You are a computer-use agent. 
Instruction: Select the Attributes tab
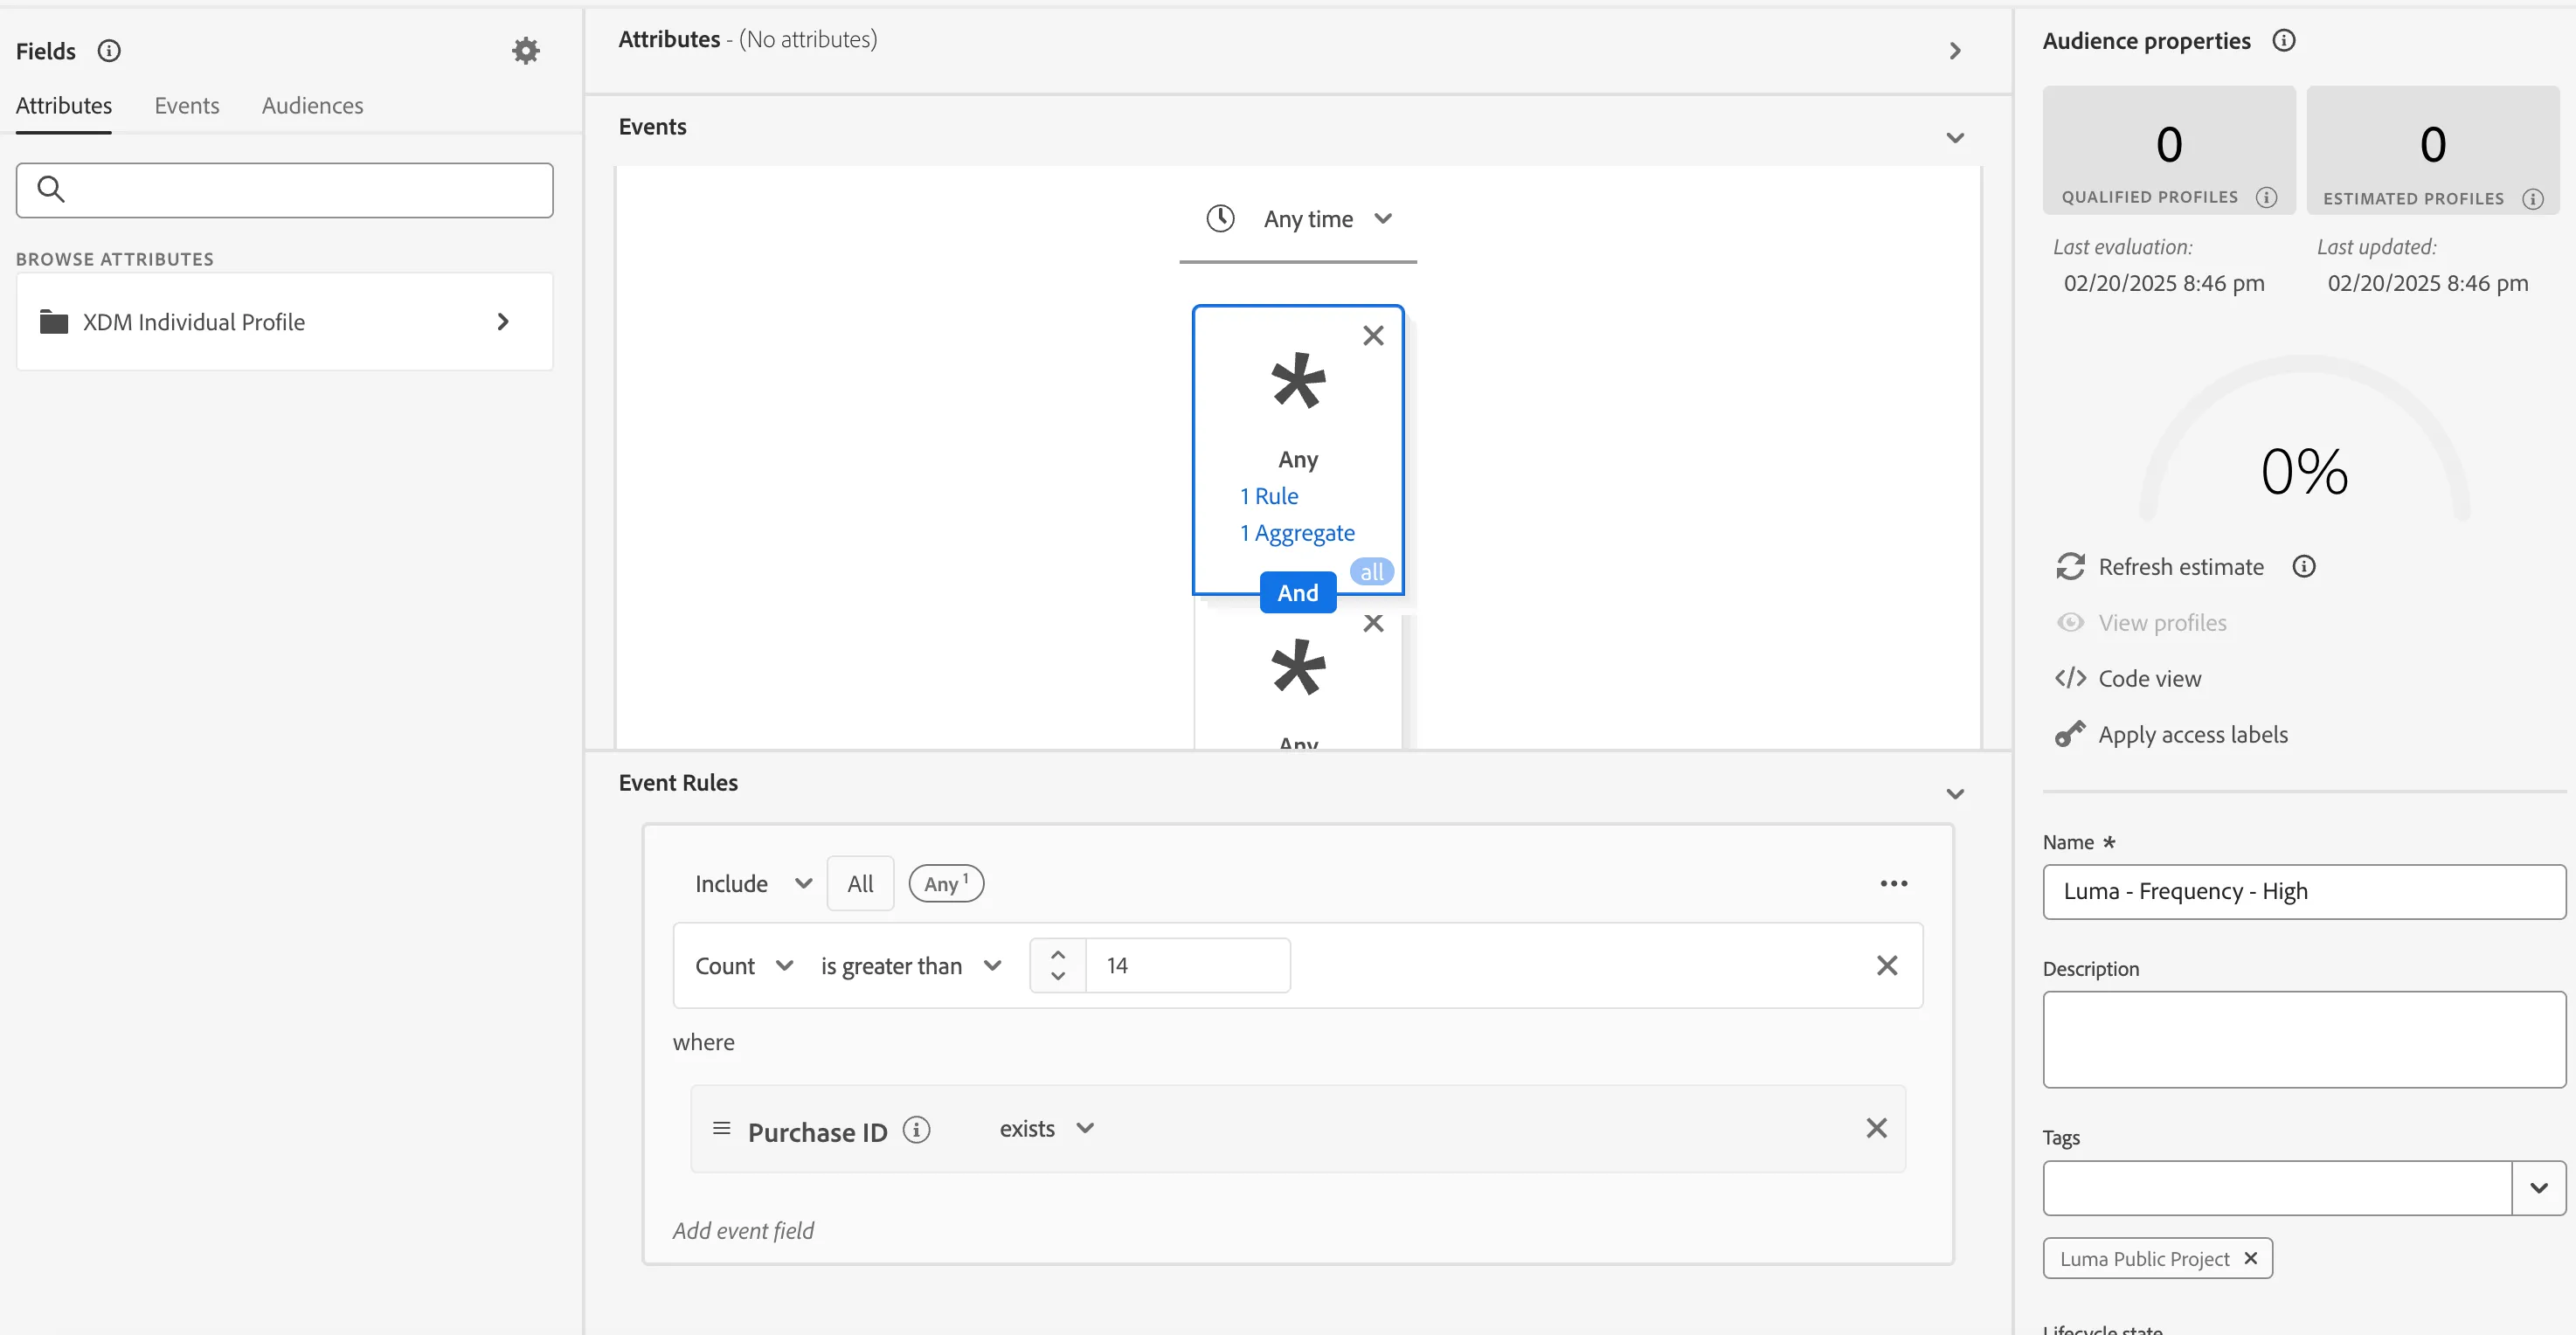[x=64, y=106]
